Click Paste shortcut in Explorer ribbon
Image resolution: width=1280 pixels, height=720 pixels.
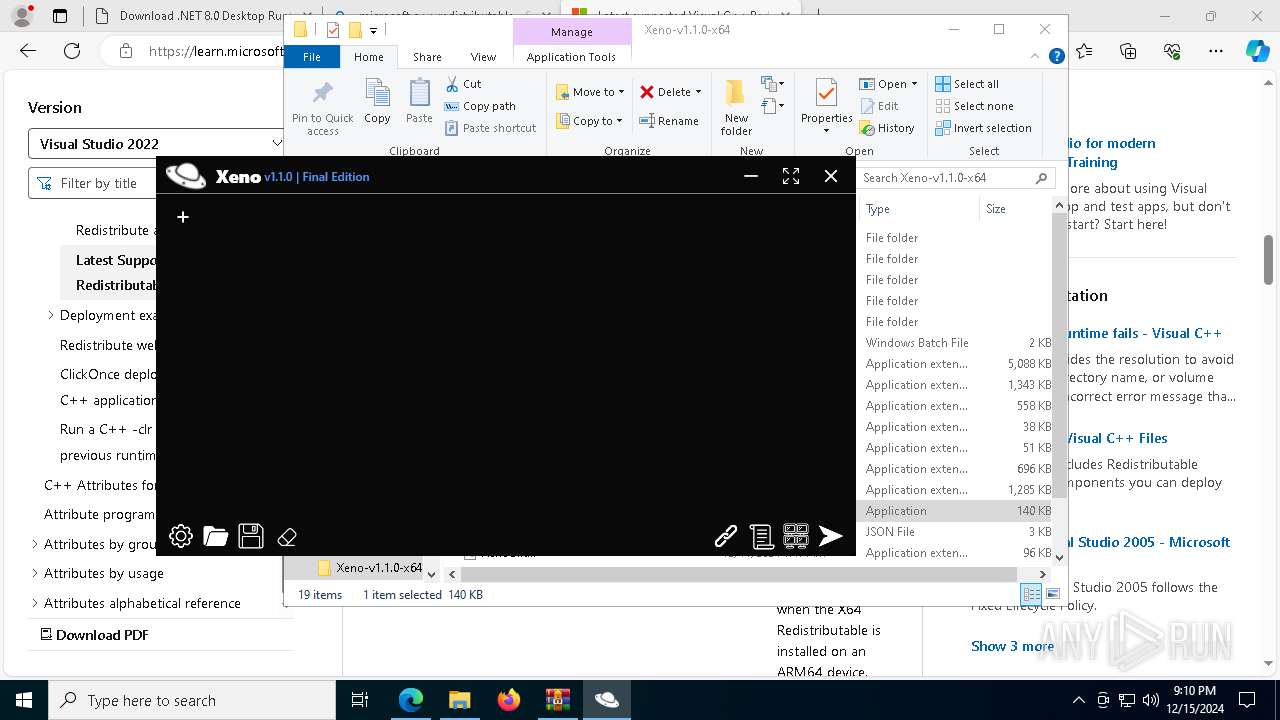[490, 128]
